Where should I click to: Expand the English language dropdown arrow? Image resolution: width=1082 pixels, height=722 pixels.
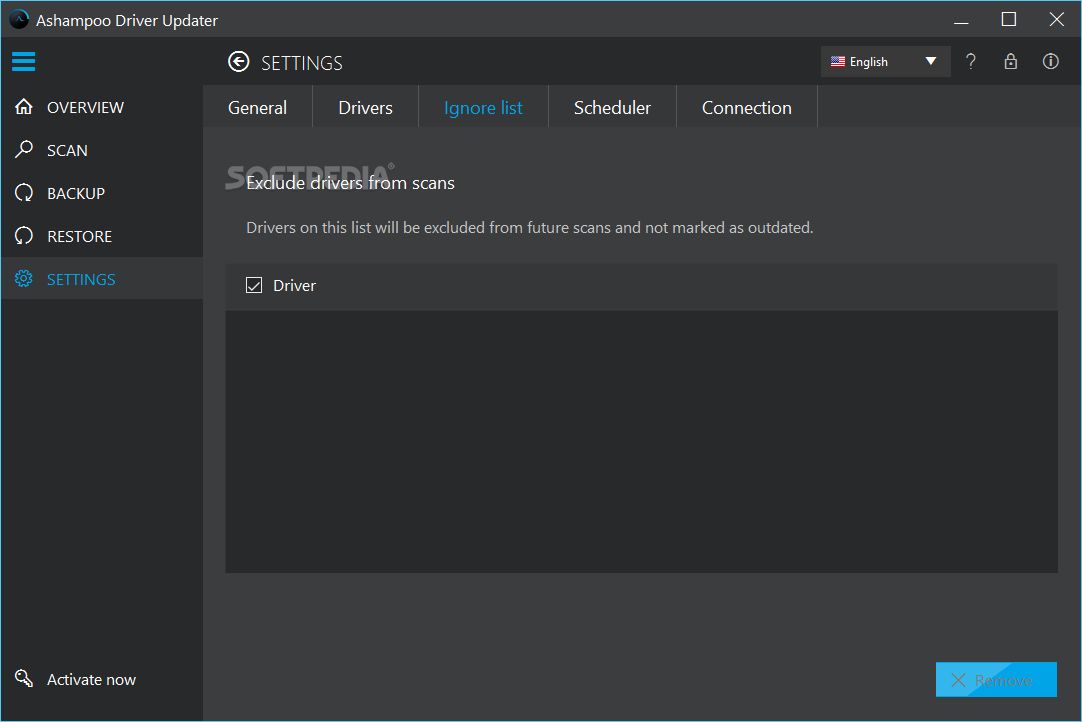pos(931,61)
